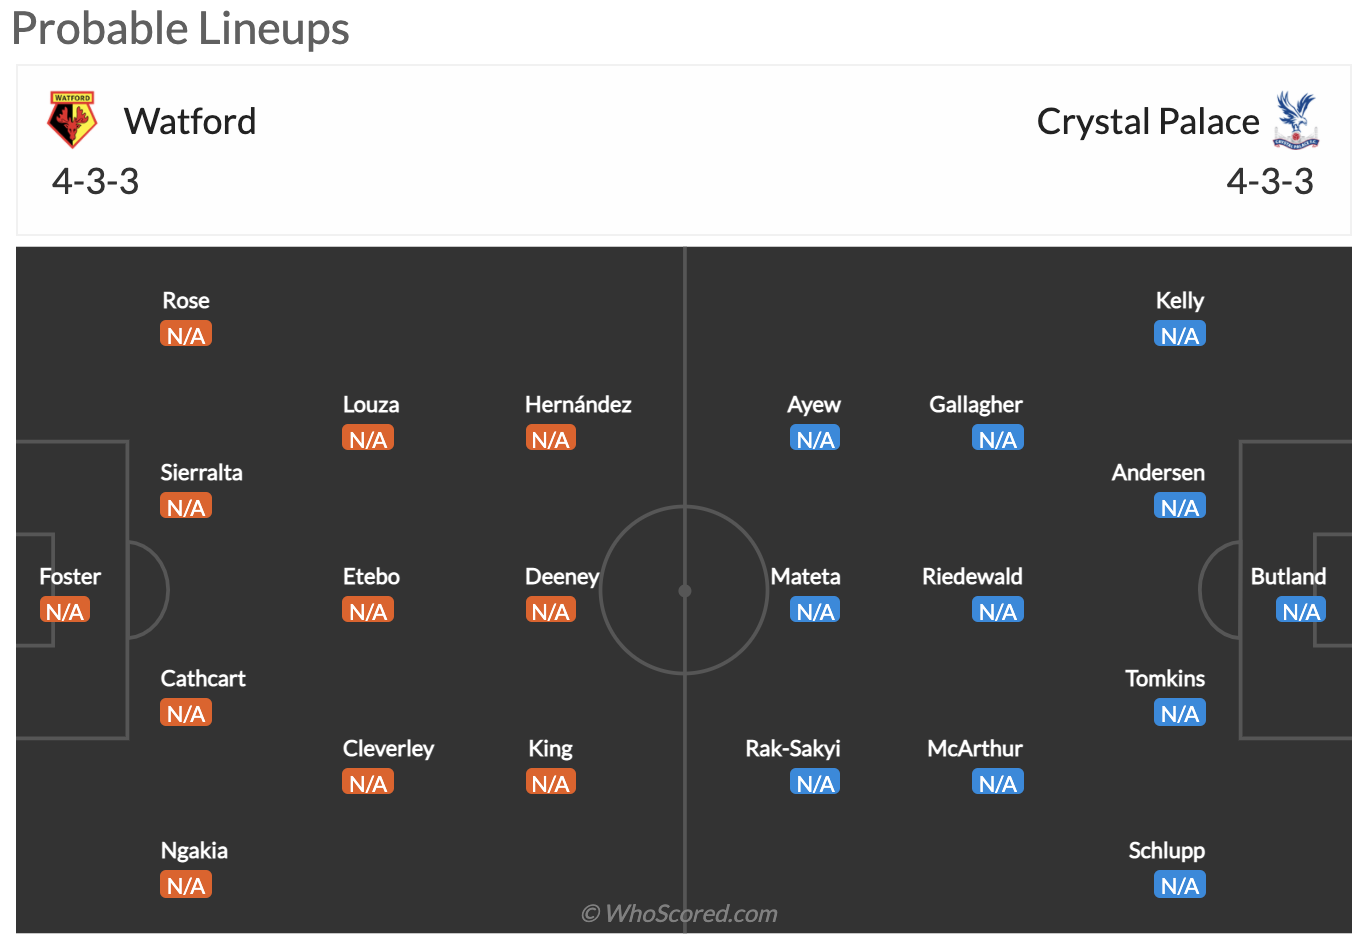Open the Watford team name link
This screenshot has height=952, width=1372.
[190, 121]
